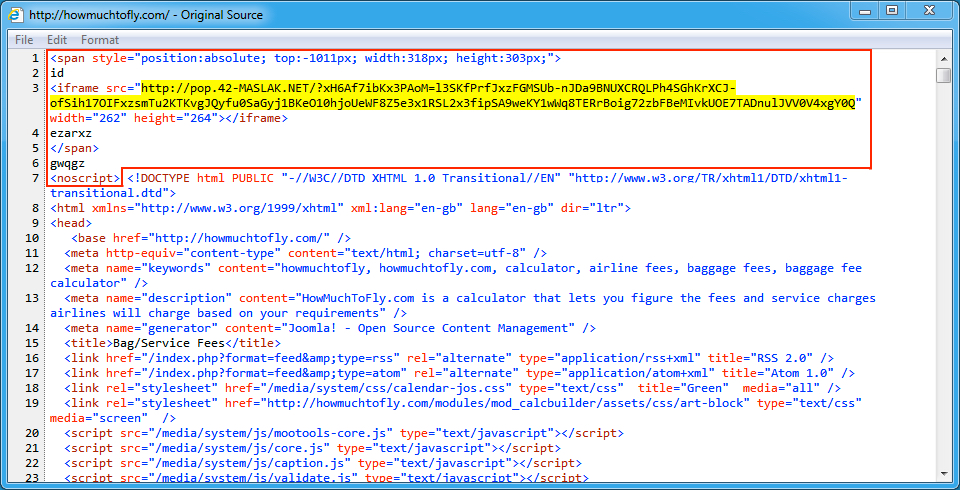Click the calendar-jos.css stylesheet line
960x490 pixels.
coord(452,388)
